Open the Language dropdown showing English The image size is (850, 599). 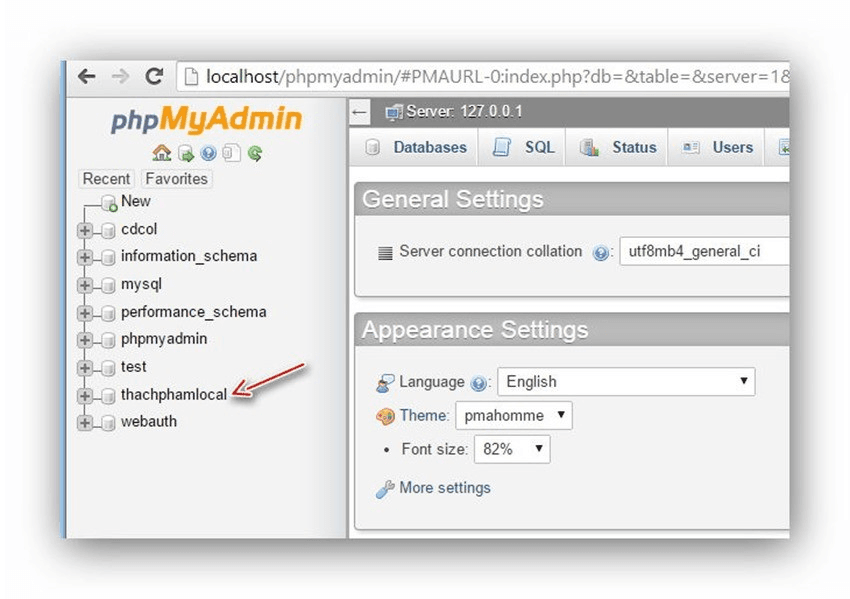[626, 382]
